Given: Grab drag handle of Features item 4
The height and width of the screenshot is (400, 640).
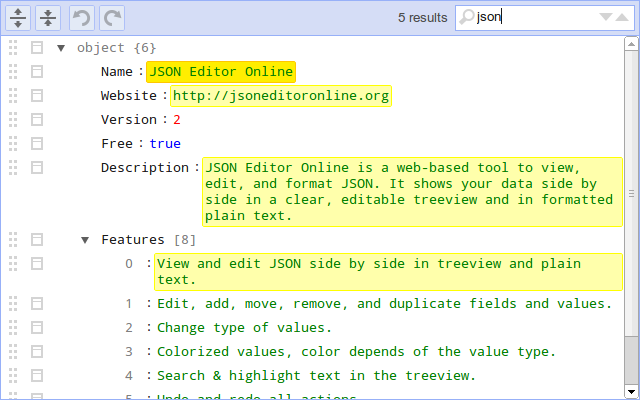Looking at the screenshot, I should (x=13, y=376).
